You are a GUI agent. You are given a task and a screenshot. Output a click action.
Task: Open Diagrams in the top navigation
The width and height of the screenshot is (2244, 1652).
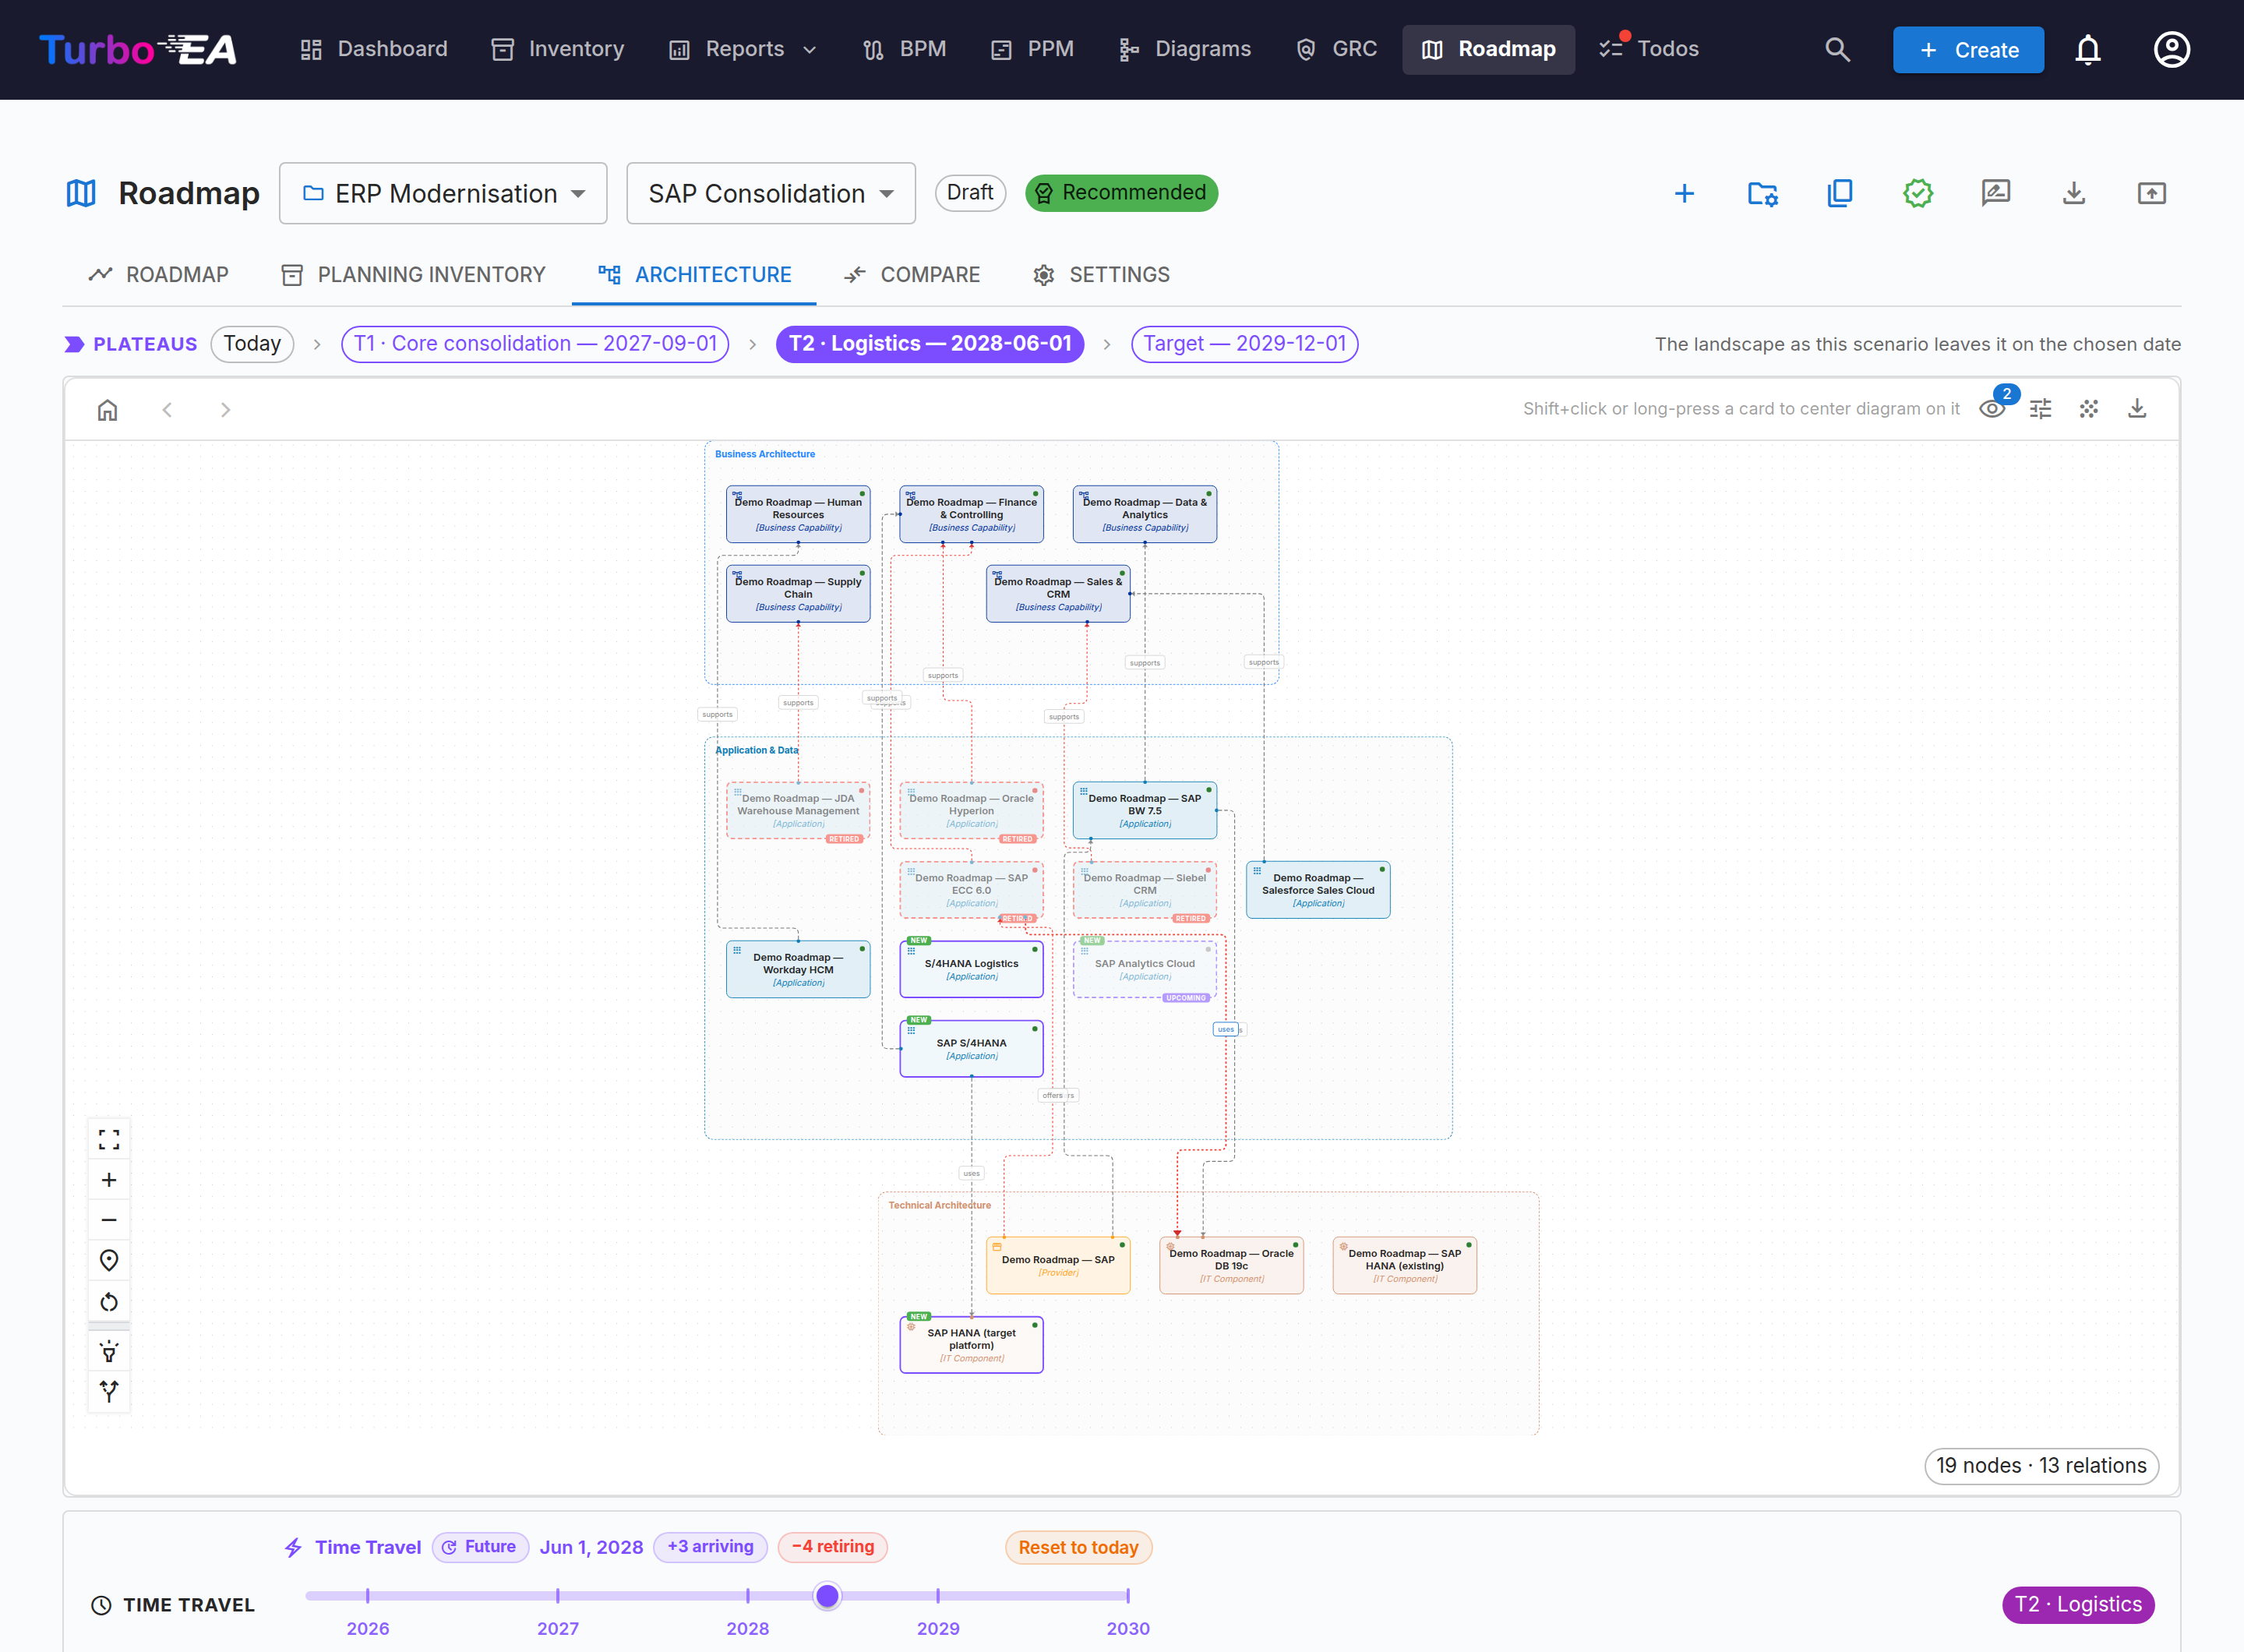1185,49
